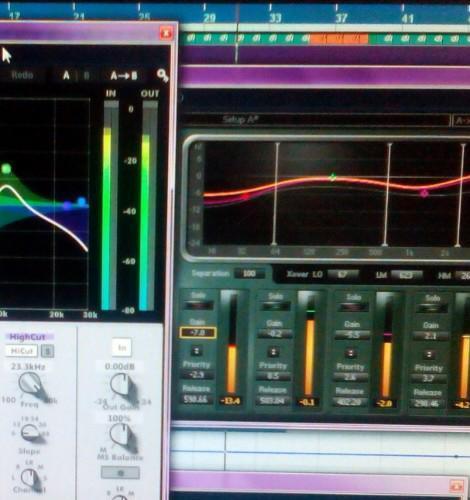Open the HiCut filter type dropdown
Image resolution: width=470 pixels, height=500 pixels.
pyautogui.click(x=22, y=351)
